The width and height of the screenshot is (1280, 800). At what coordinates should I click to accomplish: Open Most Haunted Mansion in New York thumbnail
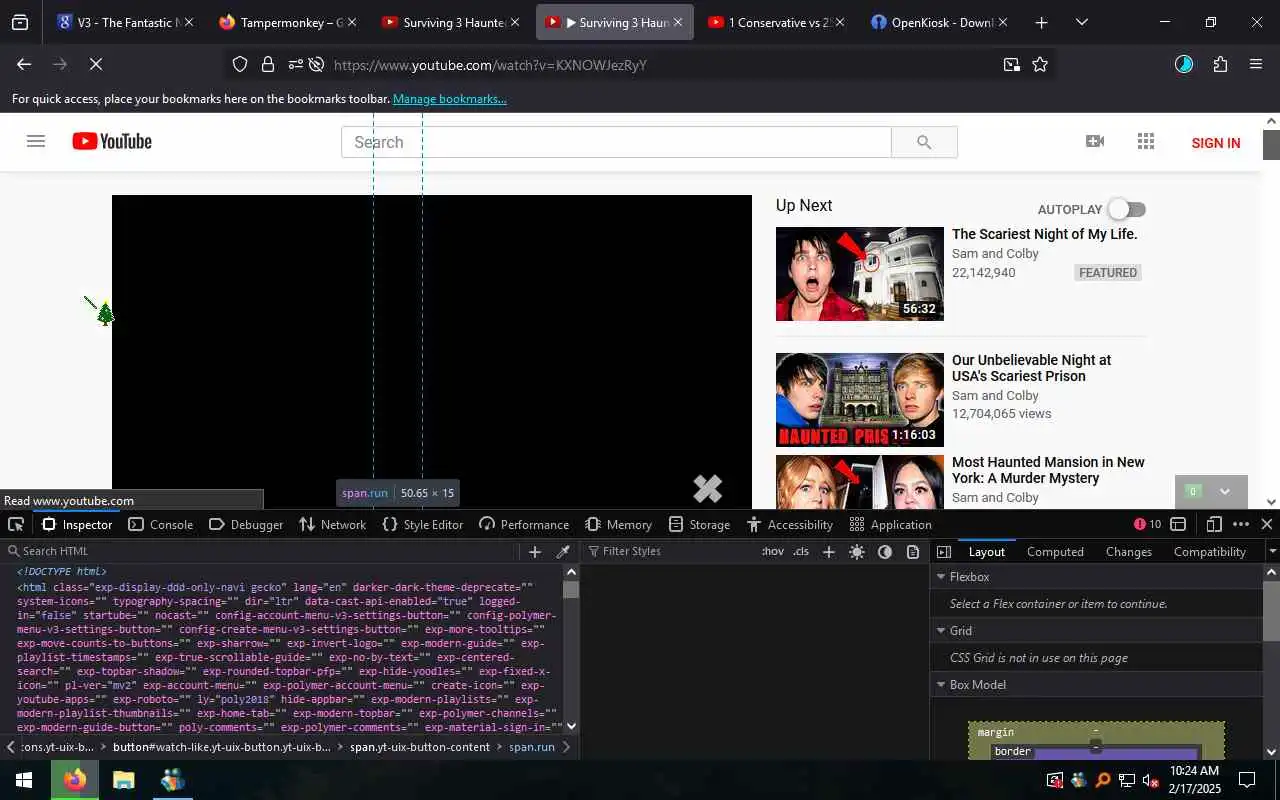click(x=860, y=482)
